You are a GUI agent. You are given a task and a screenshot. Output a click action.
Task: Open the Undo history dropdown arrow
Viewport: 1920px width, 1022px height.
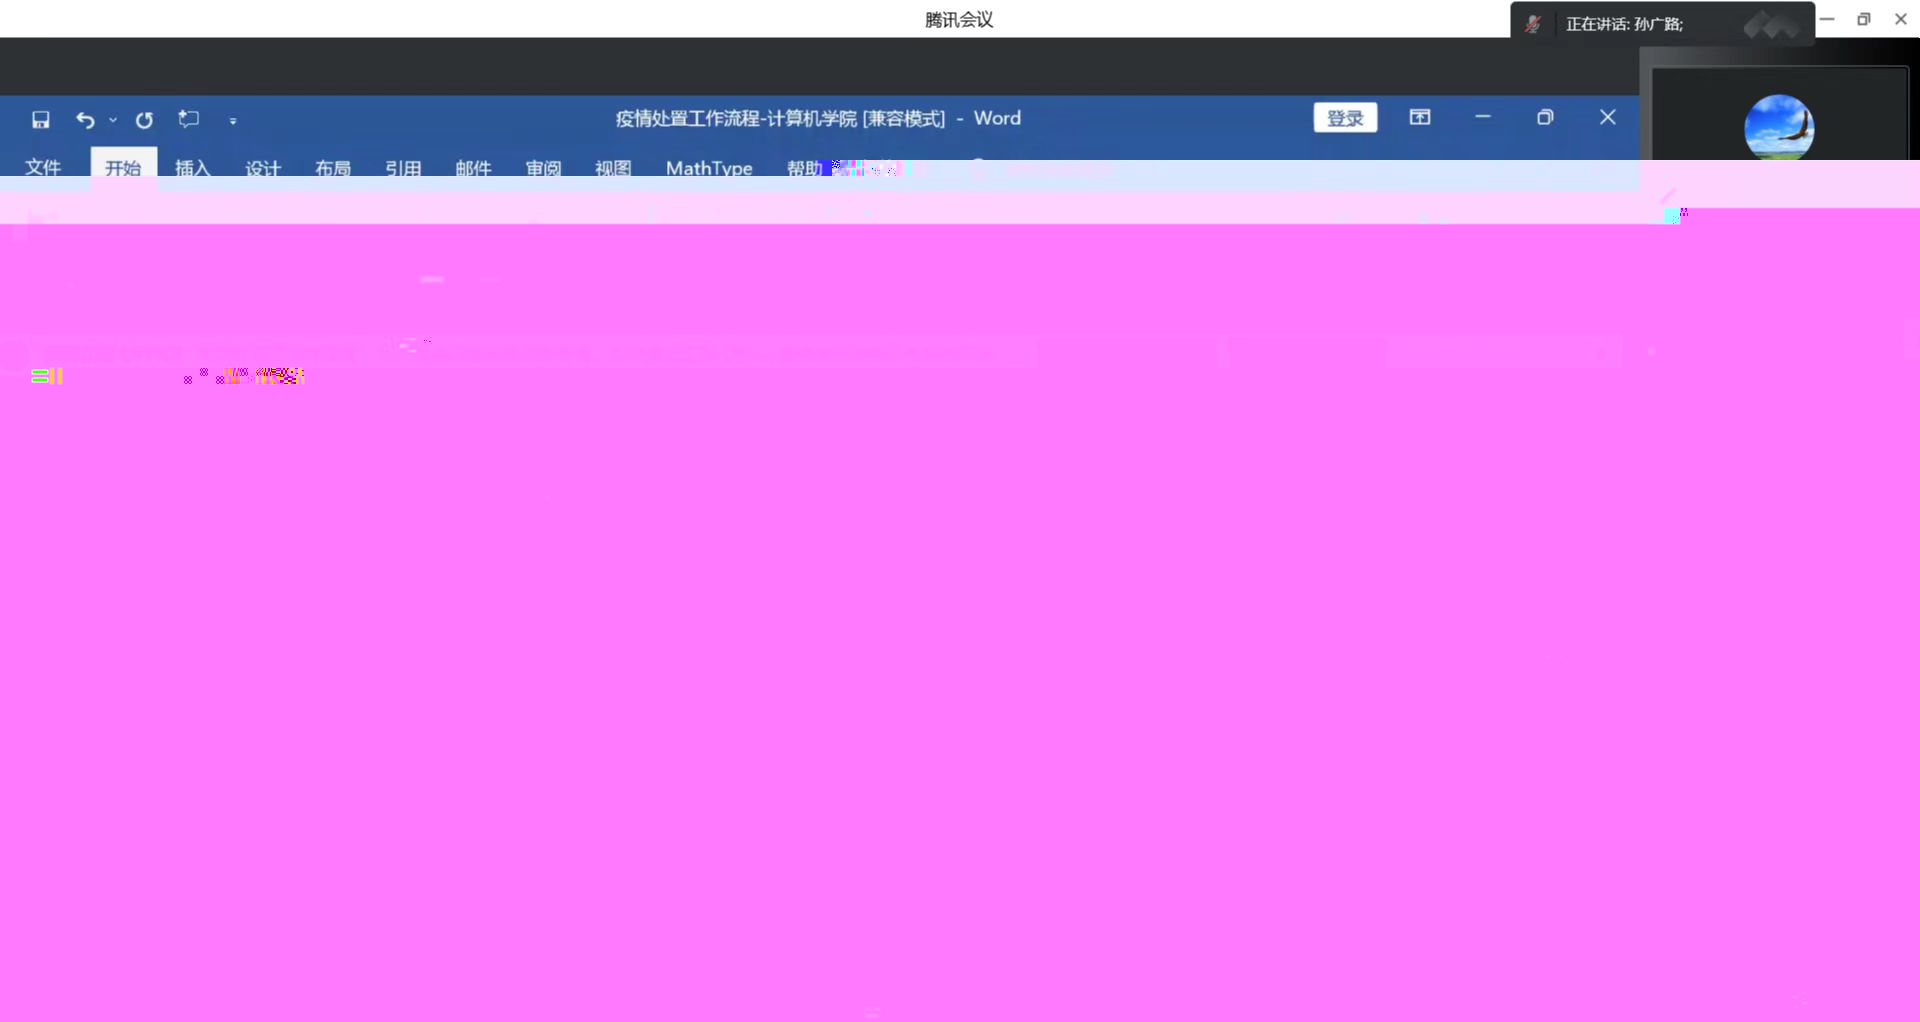pos(113,120)
